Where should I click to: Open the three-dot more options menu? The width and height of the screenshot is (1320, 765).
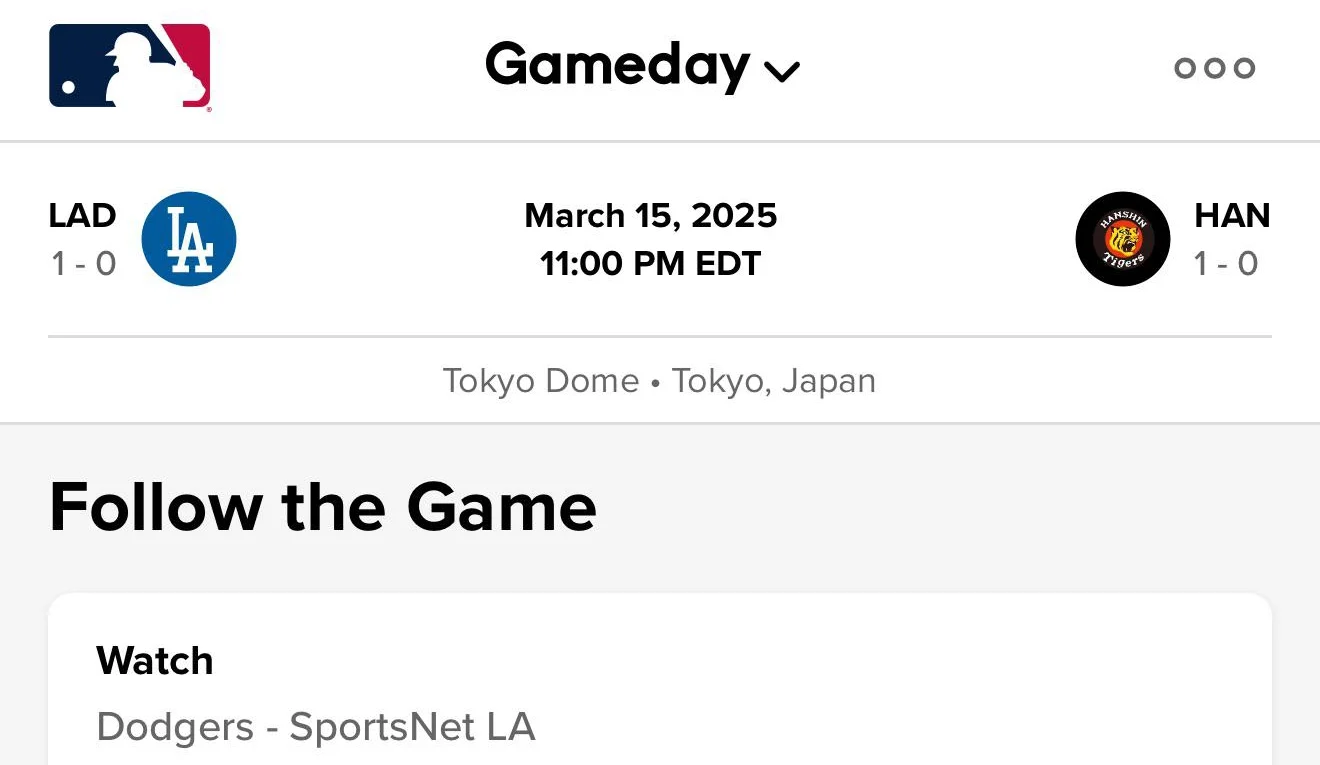(1214, 68)
